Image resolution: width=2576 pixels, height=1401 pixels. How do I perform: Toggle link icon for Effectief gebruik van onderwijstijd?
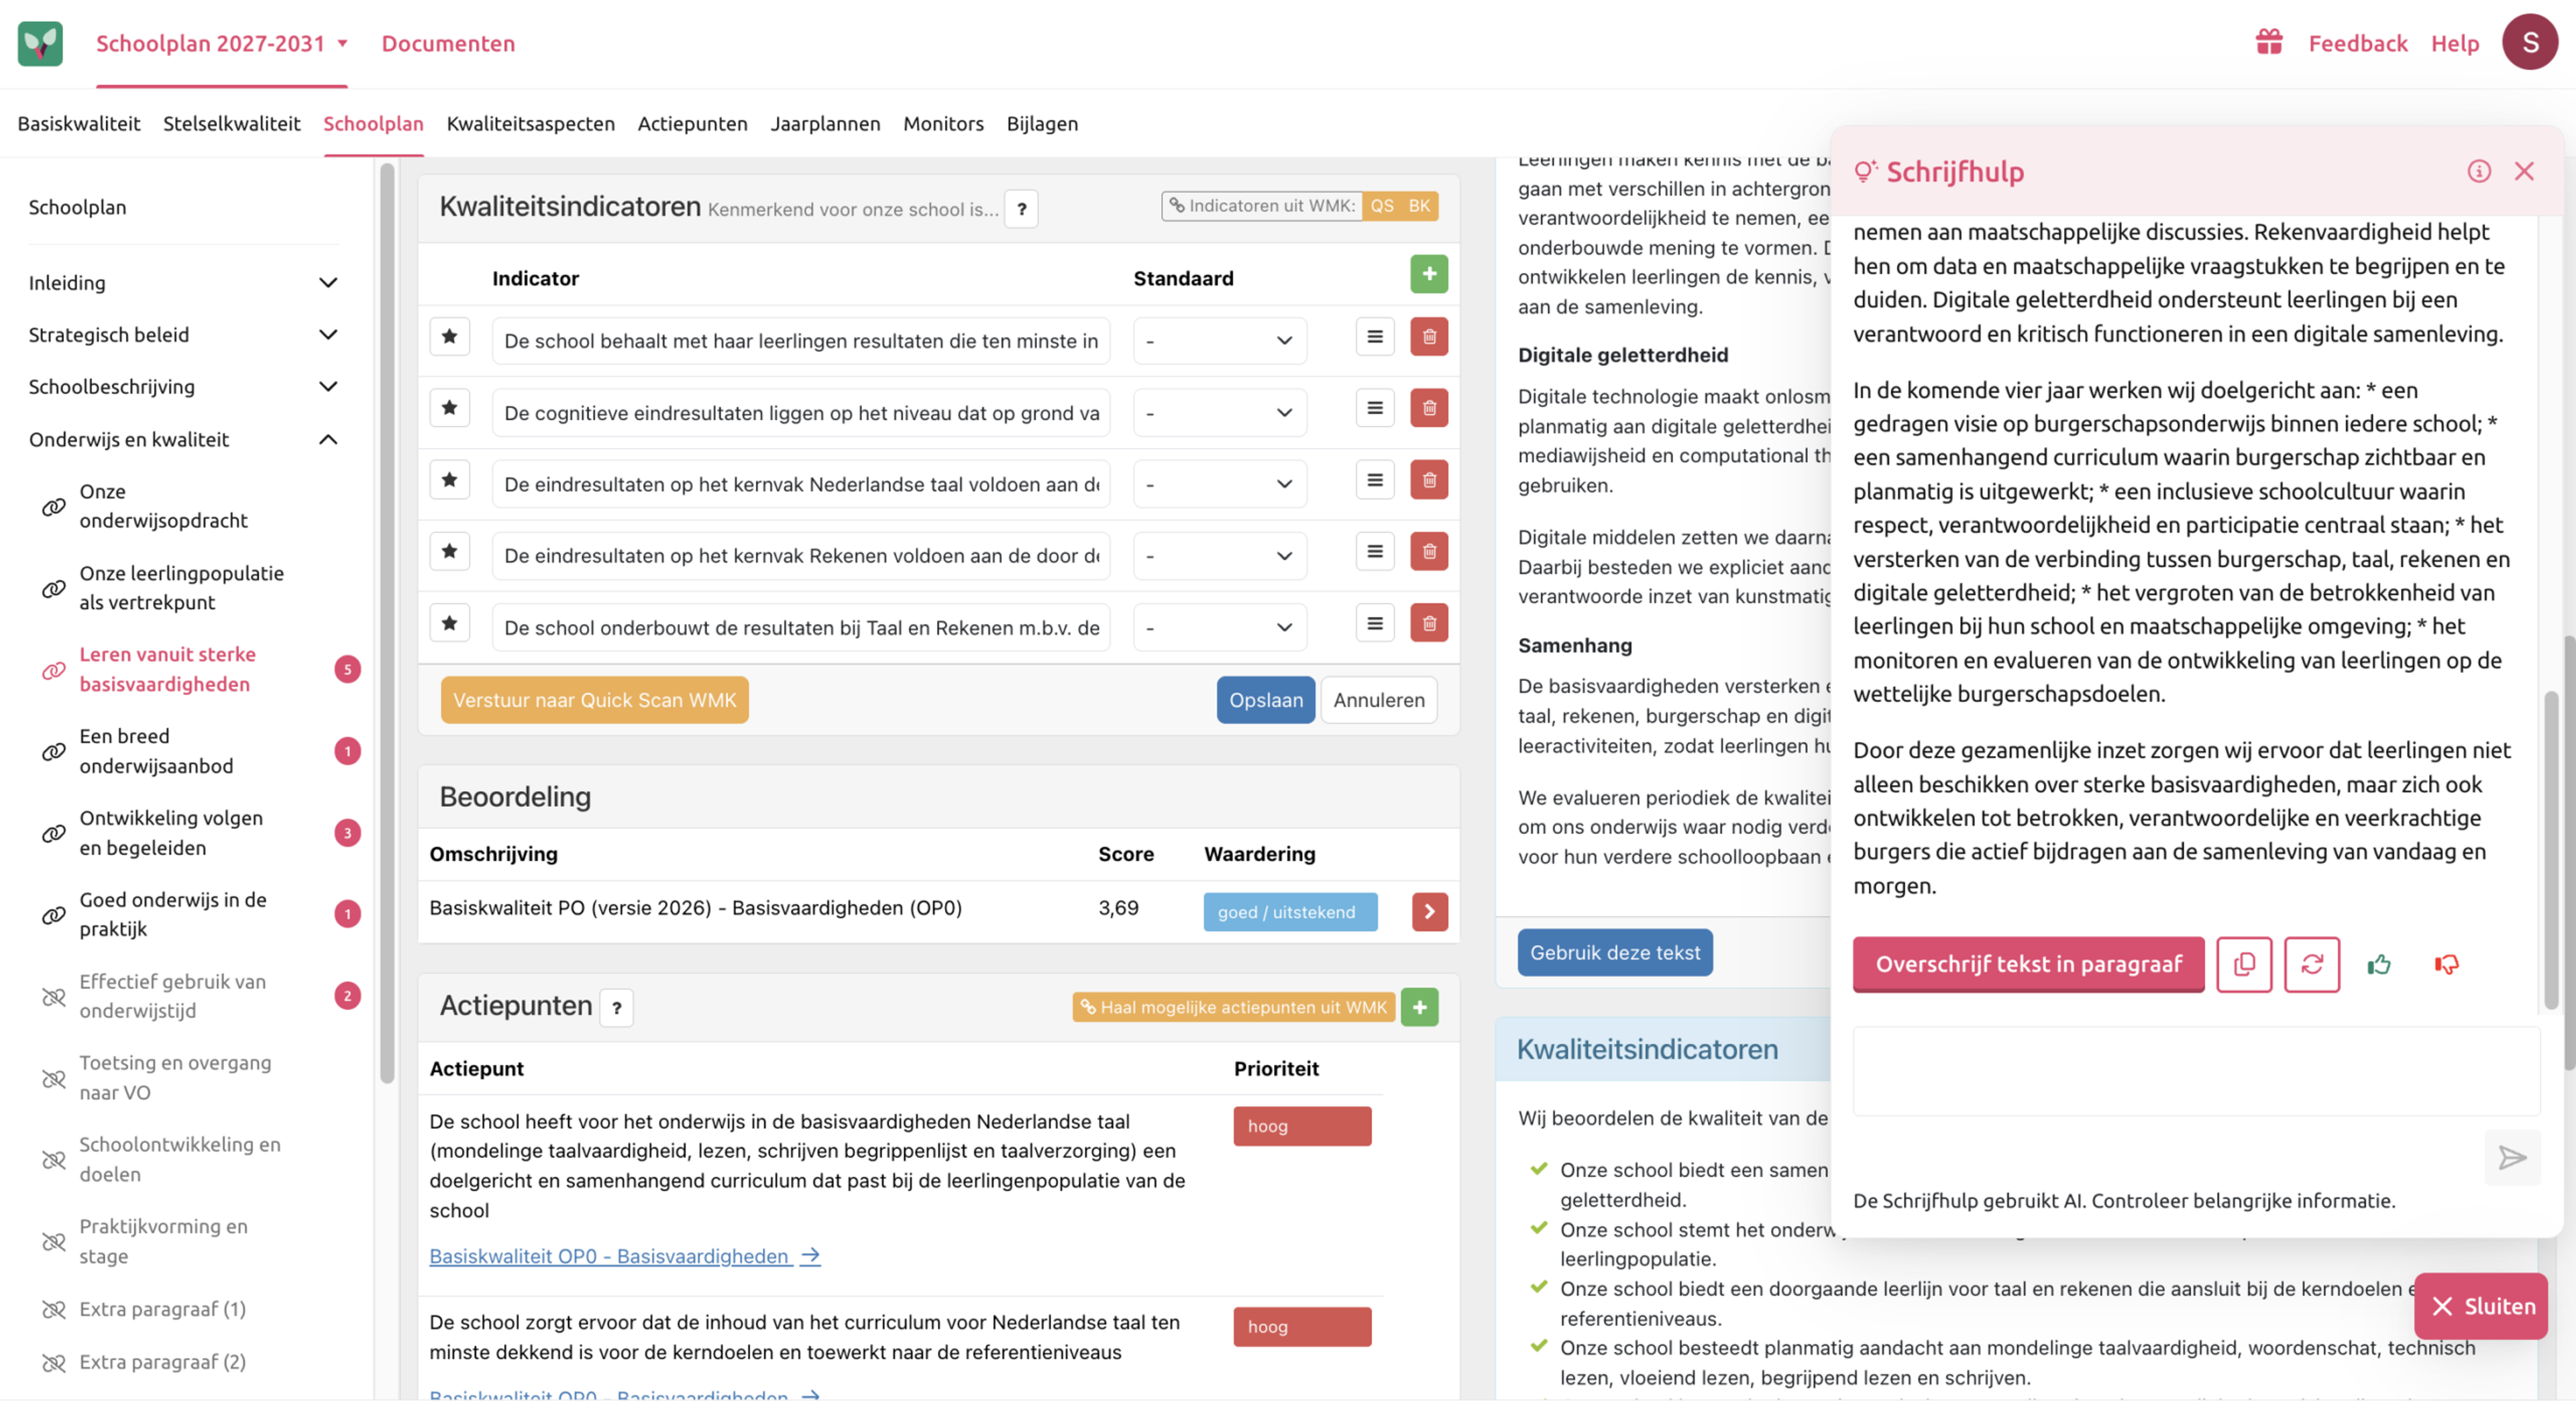click(x=54, y=996)
